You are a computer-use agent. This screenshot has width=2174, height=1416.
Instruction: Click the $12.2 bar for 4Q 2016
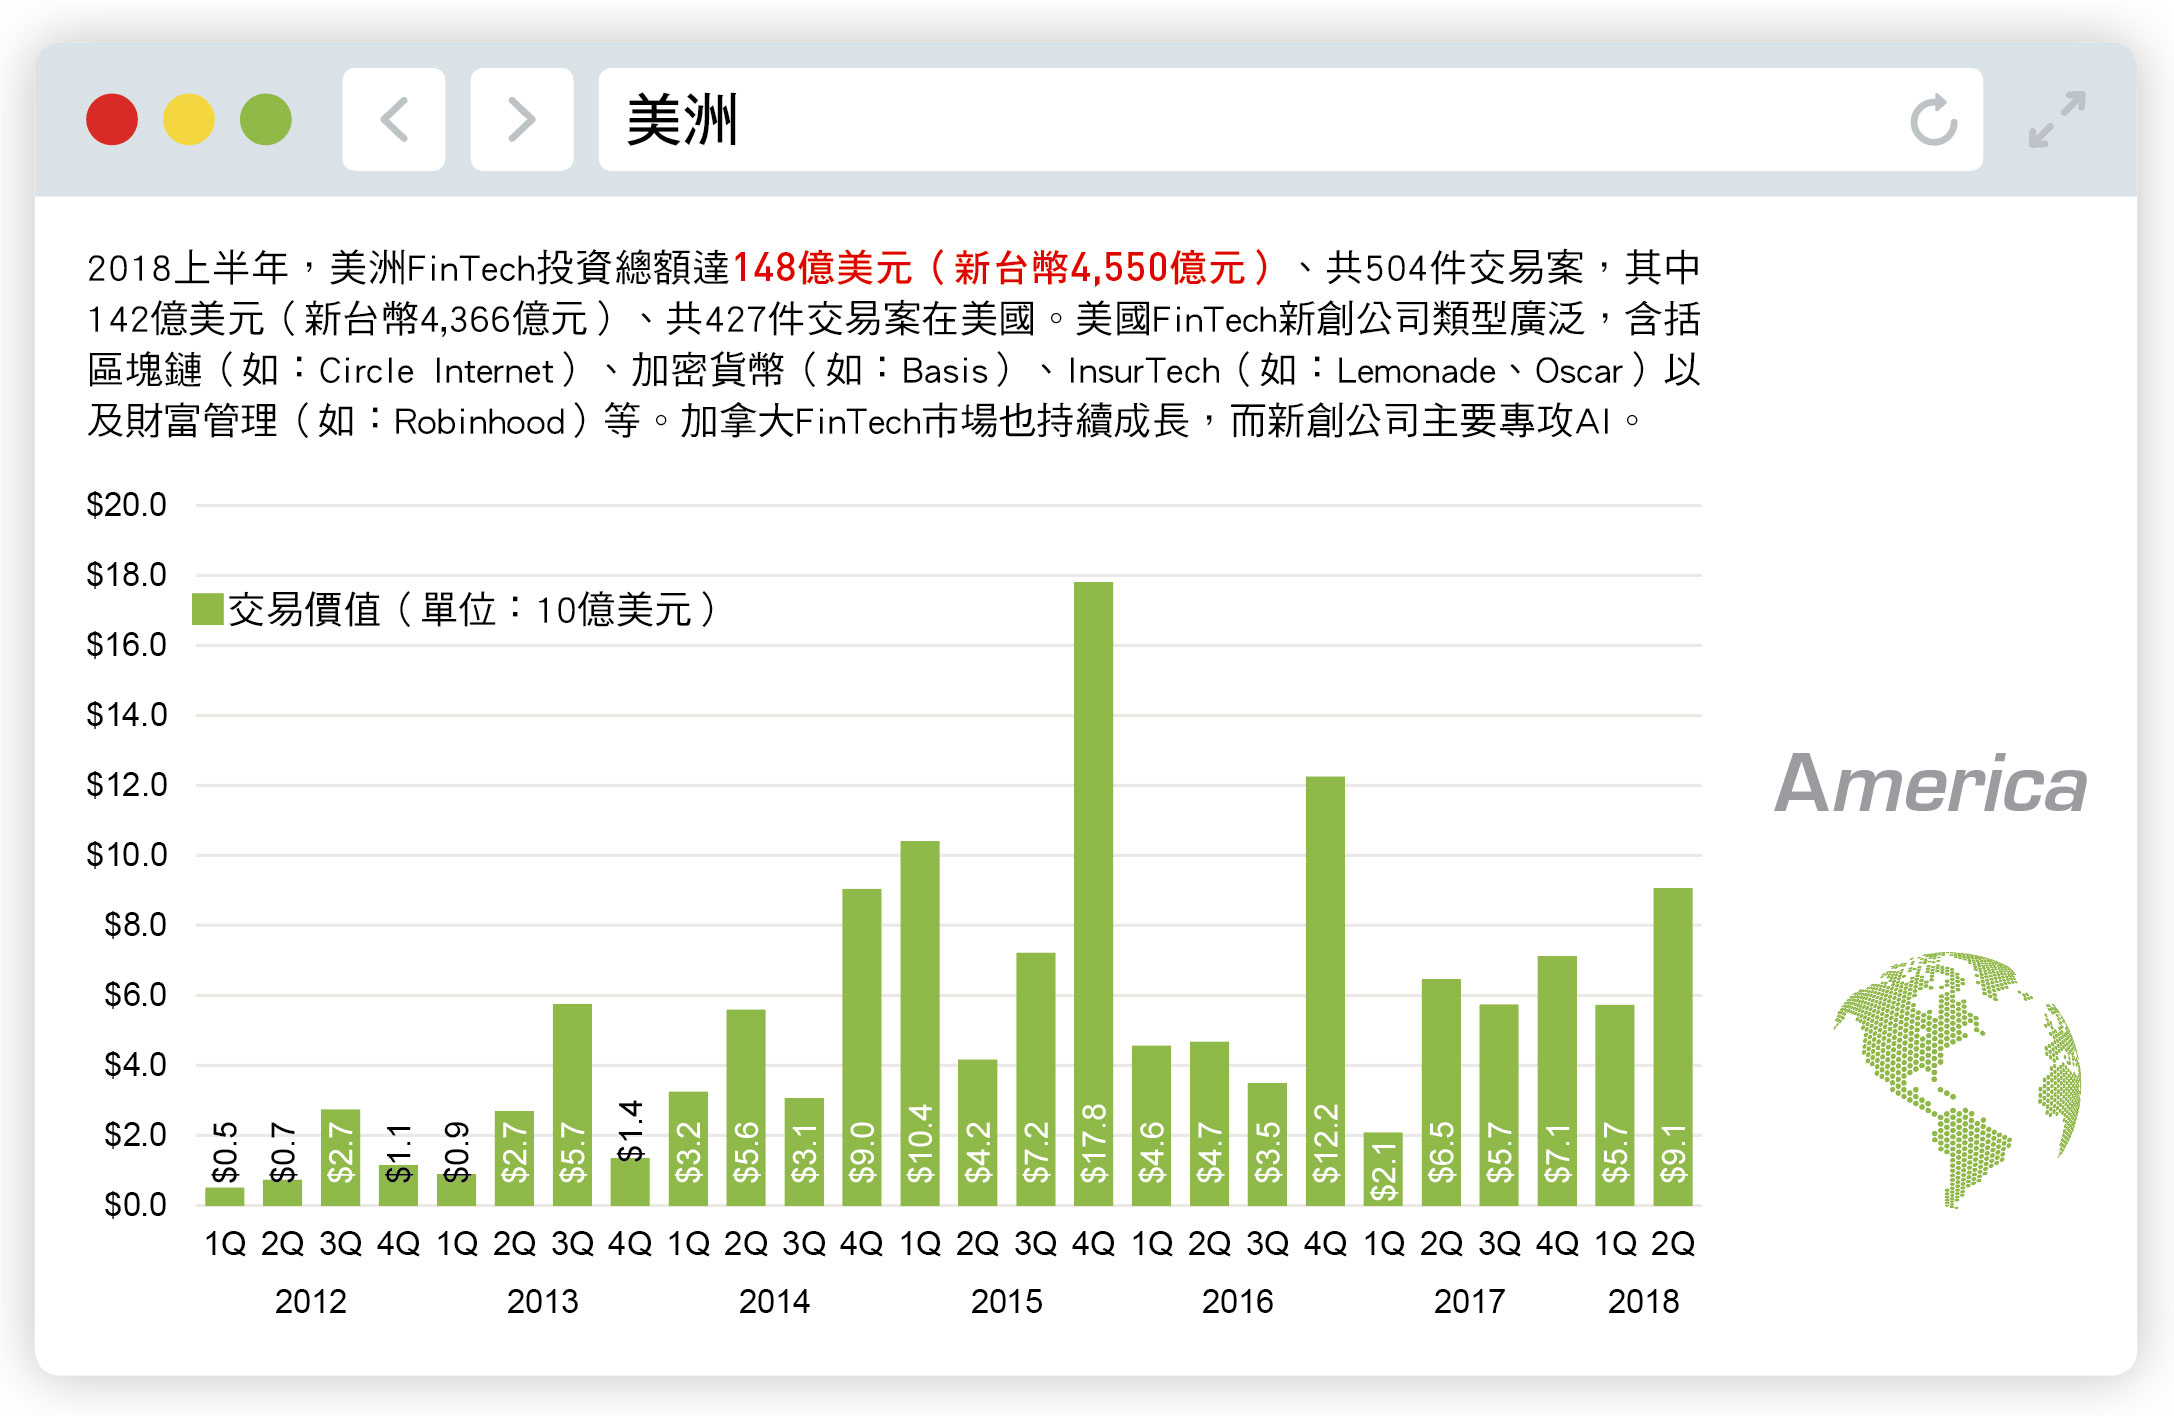(x=1325, y=991)
